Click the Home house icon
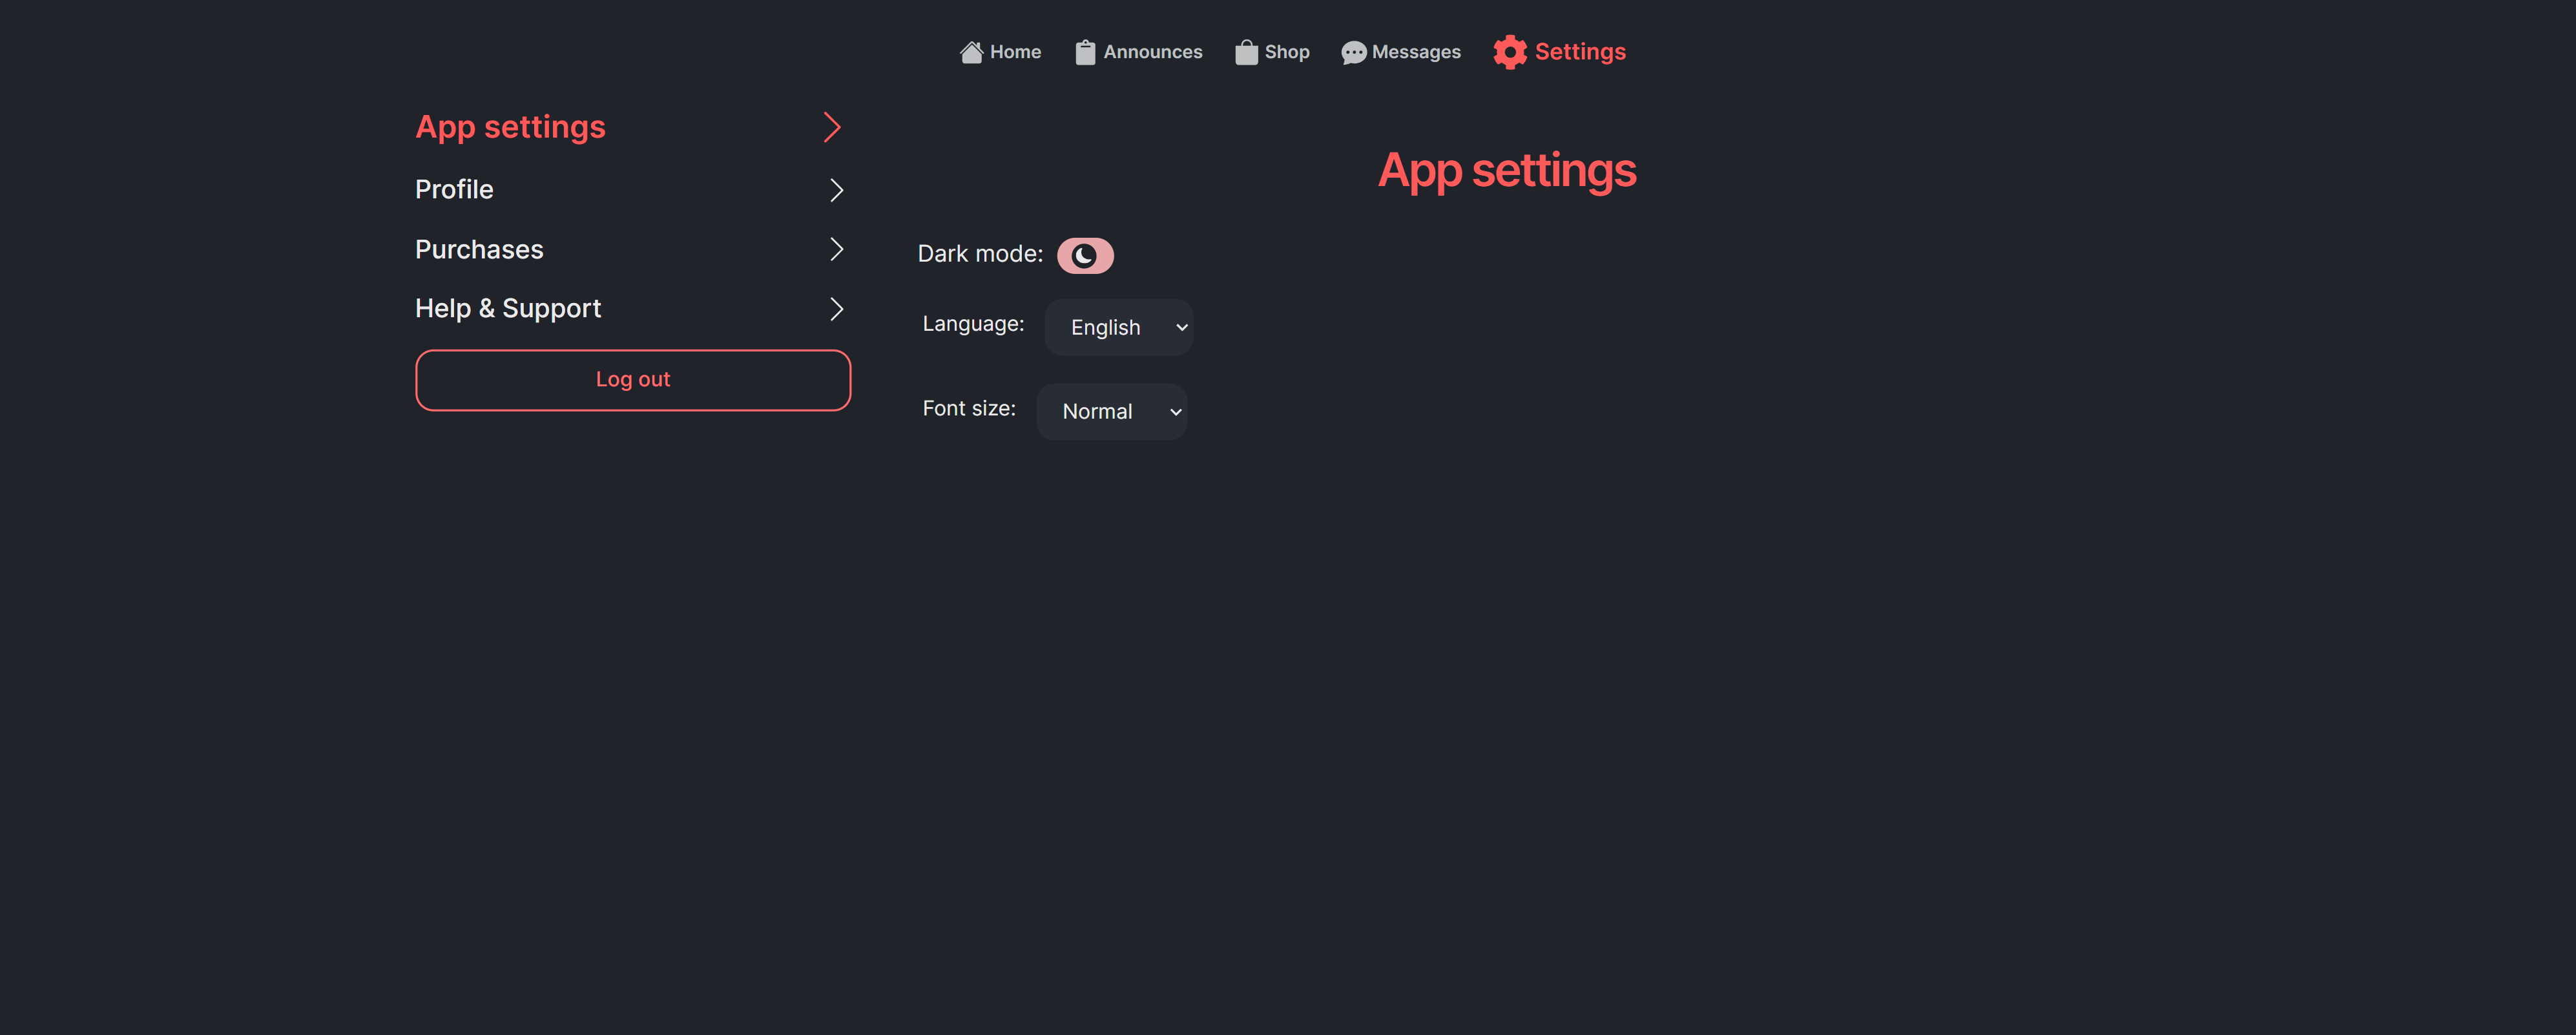The height and width of the screenshot is (1035, 2576). click(970, 52)
